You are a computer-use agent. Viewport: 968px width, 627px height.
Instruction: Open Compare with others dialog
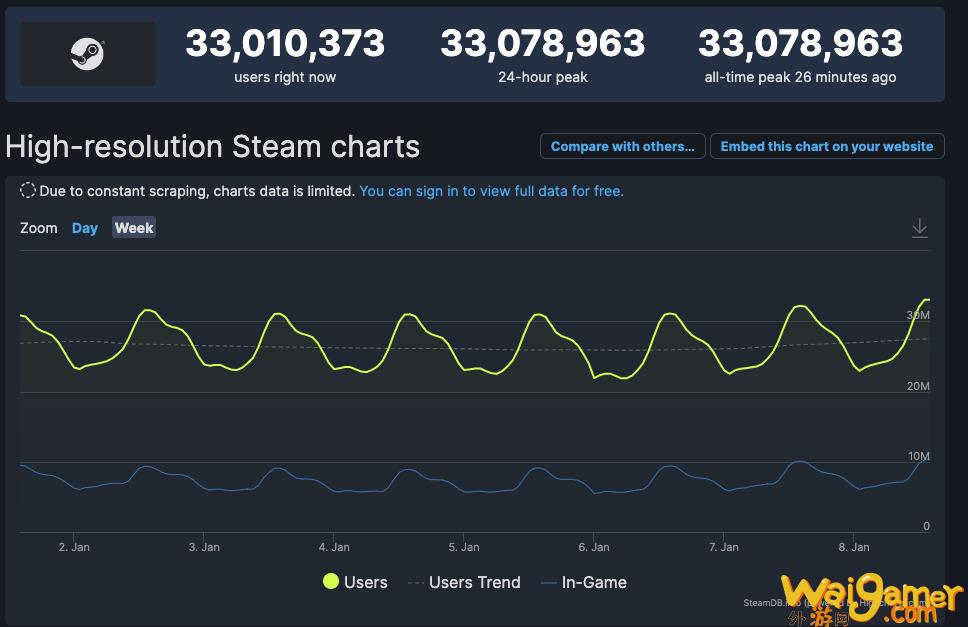(x=622, y=146)
